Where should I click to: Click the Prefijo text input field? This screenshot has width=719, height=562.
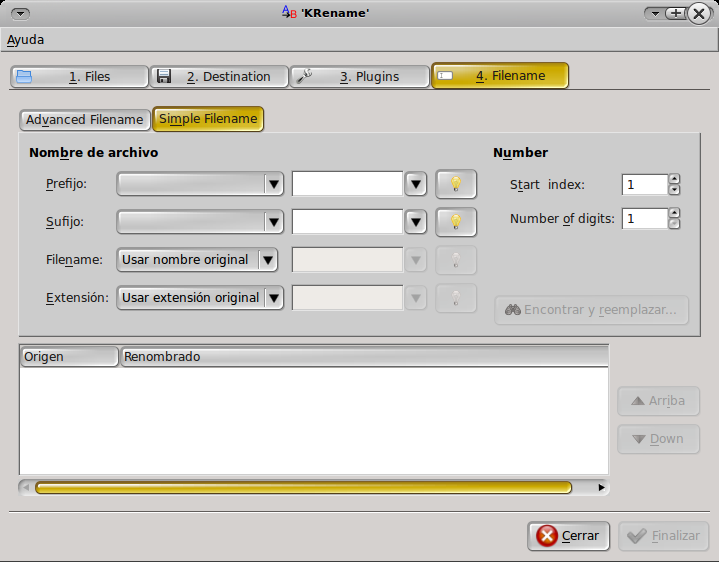pyautogui.click(x=347, y=184)
